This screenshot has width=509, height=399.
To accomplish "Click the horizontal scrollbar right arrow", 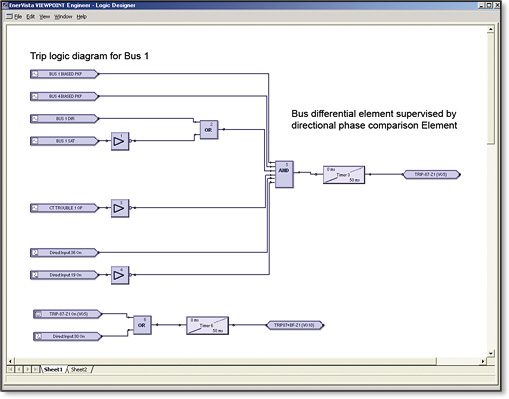I will pos(483,361).
